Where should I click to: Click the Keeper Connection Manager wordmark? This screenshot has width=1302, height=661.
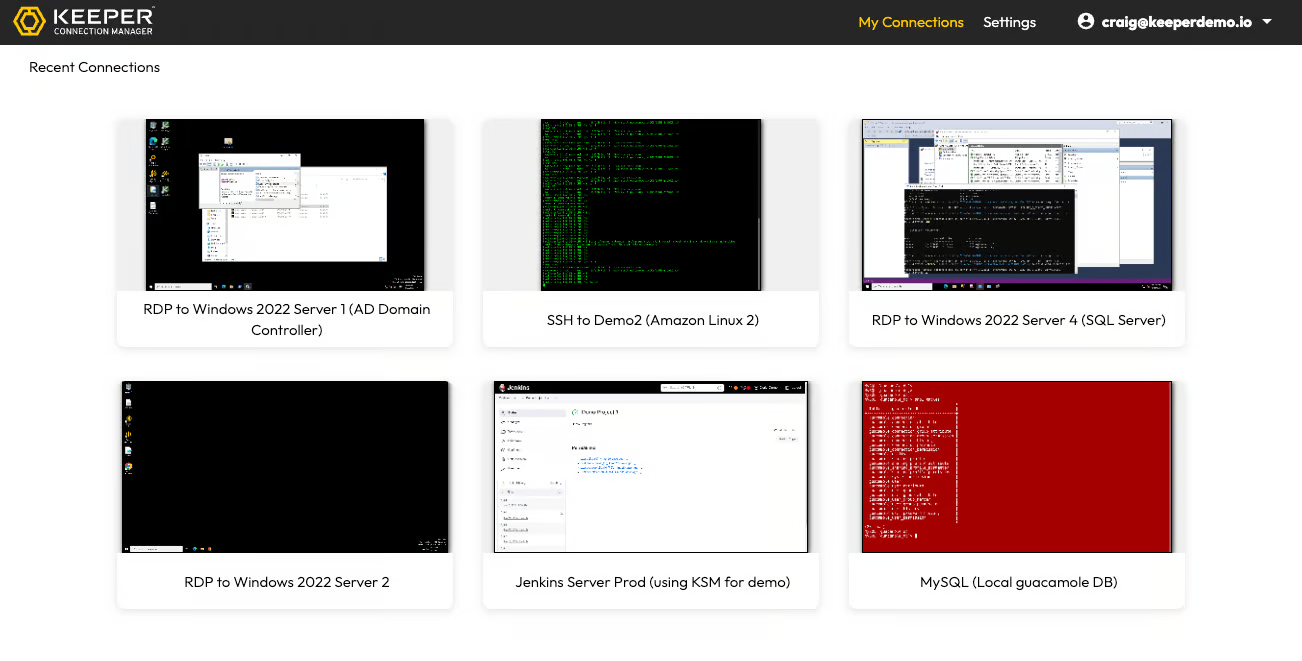(x=102, y=21)
